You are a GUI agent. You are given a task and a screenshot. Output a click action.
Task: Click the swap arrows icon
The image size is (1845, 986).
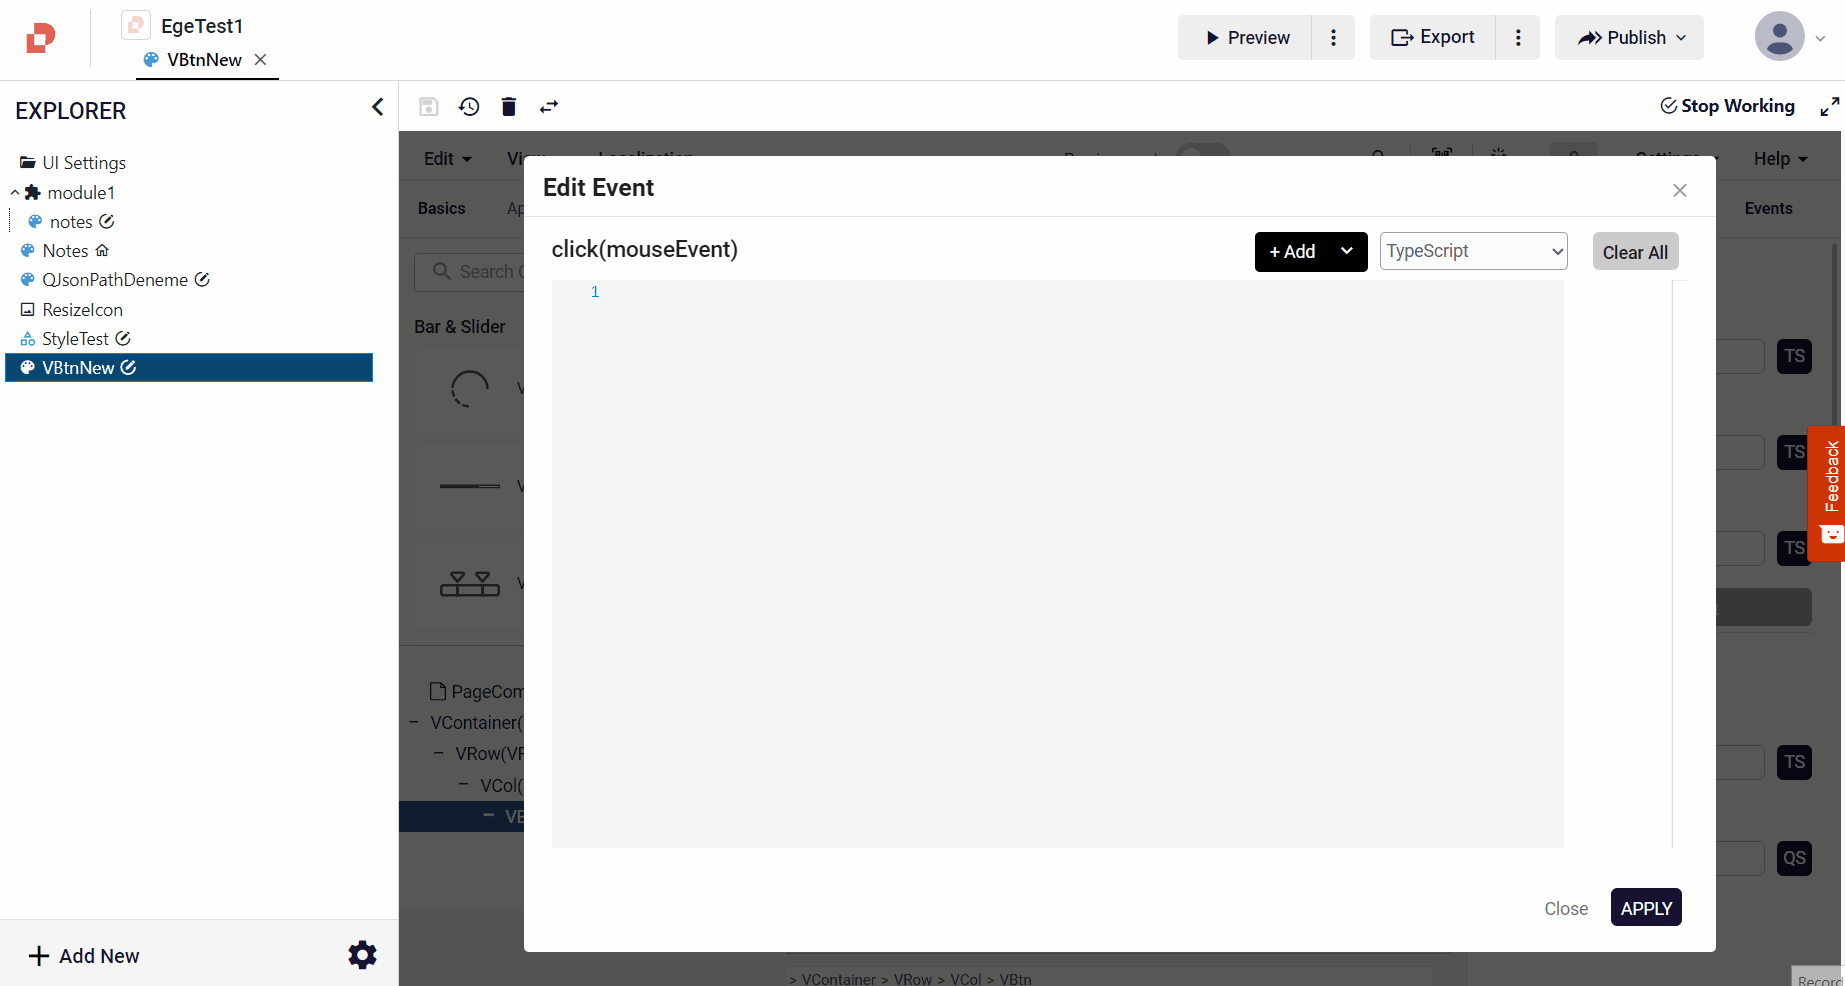click(549, 107)
